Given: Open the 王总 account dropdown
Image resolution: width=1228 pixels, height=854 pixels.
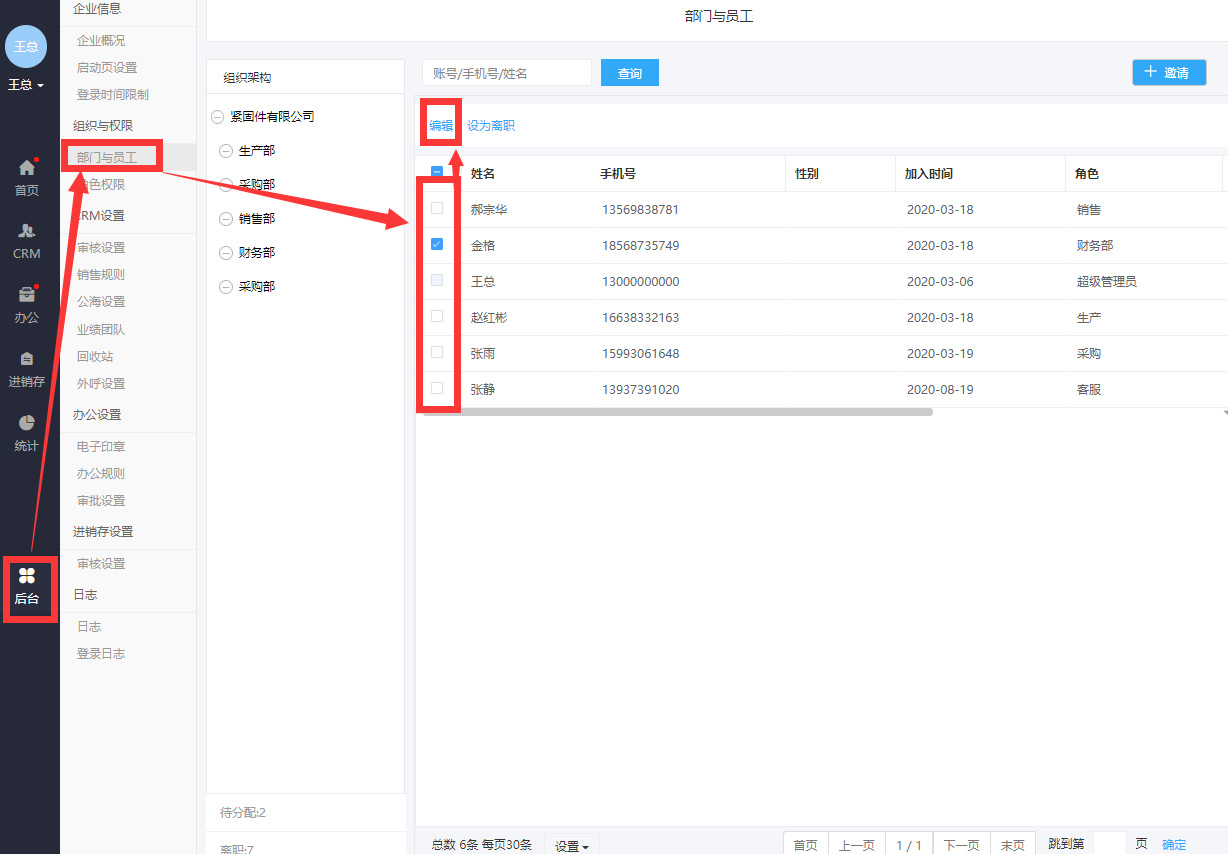Looking at the screenshot, I should pos(26,85).
